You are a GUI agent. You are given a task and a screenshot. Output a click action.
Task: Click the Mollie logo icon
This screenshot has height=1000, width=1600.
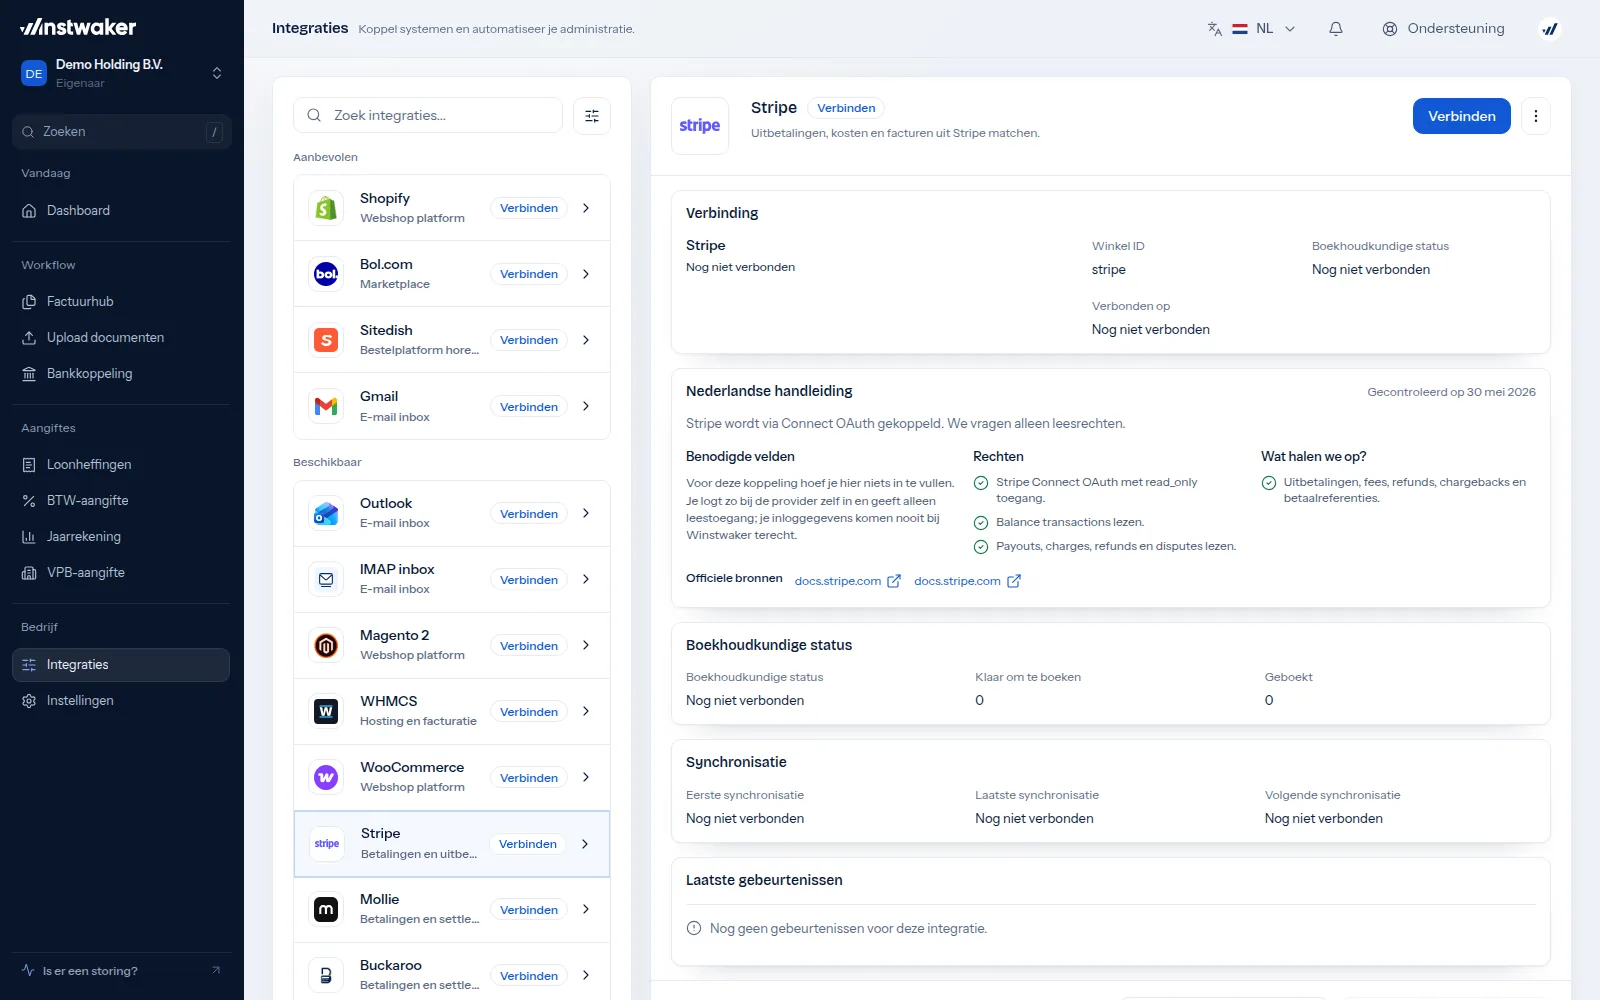[x=326, y=910]
